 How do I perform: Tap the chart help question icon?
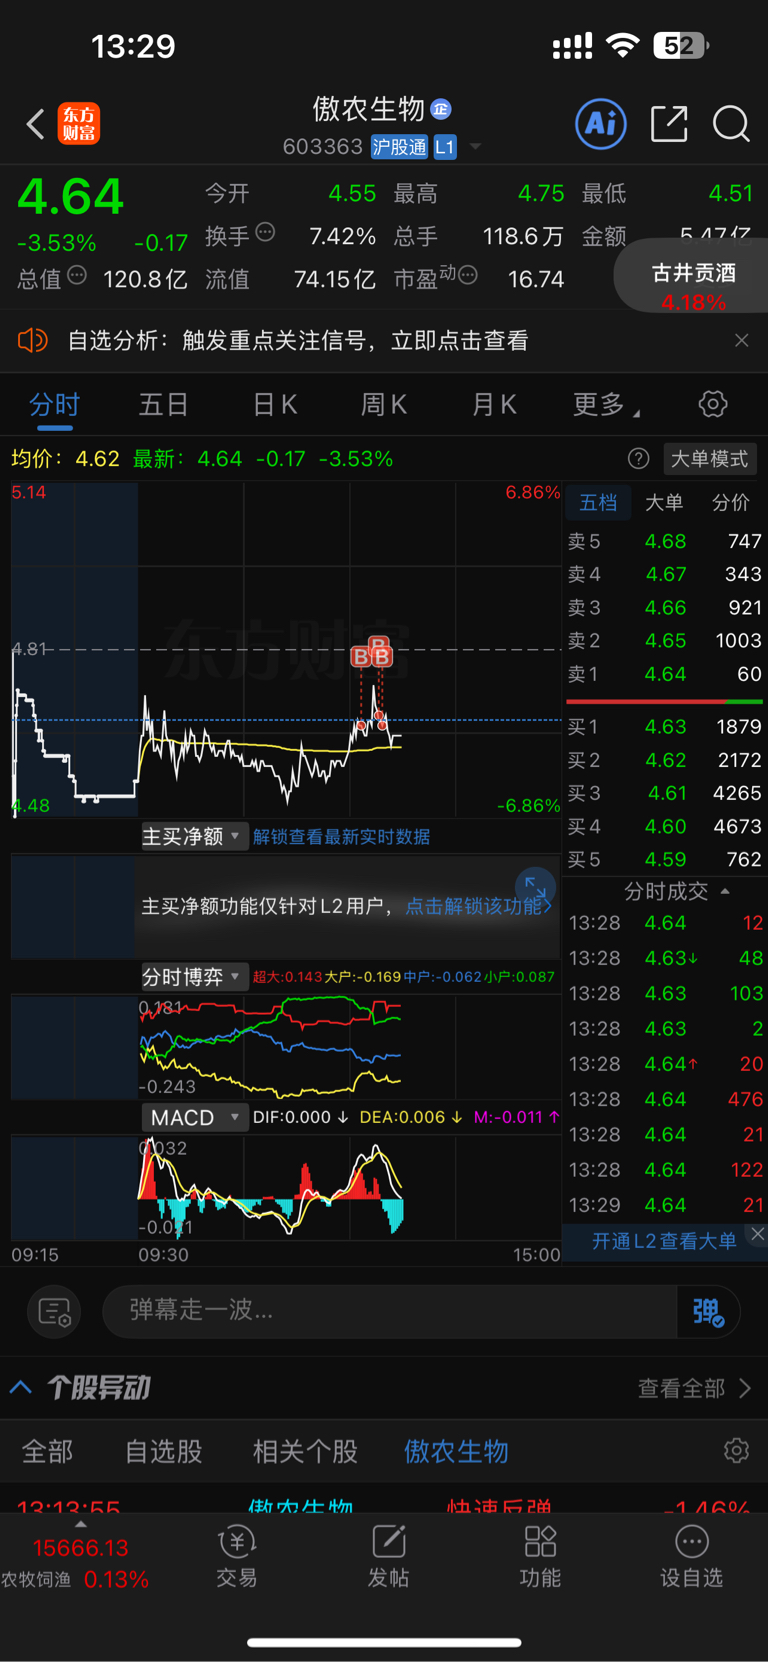click(638, 458)
